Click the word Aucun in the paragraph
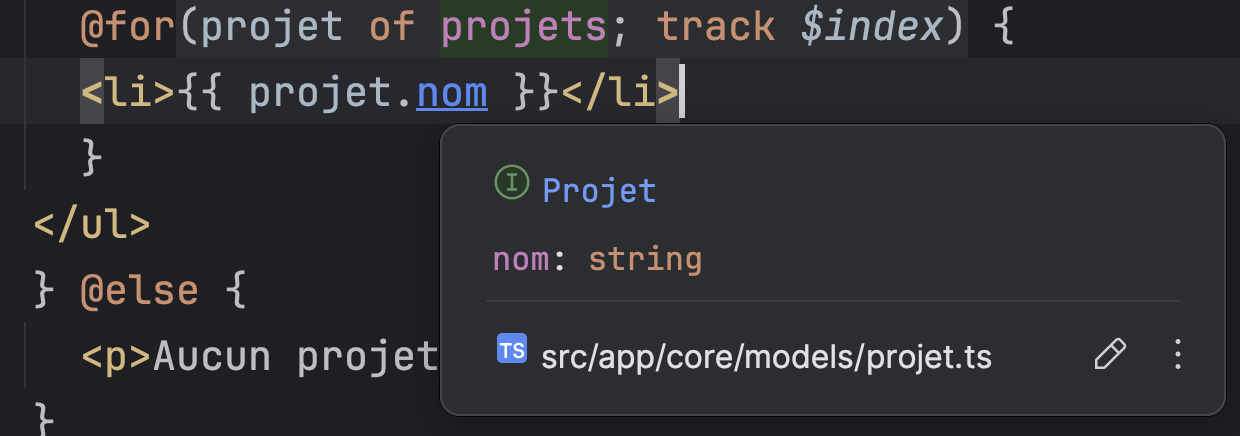The height and width of the screenshot is (436, 1240). pyautogui.click(x=216, y=356)
